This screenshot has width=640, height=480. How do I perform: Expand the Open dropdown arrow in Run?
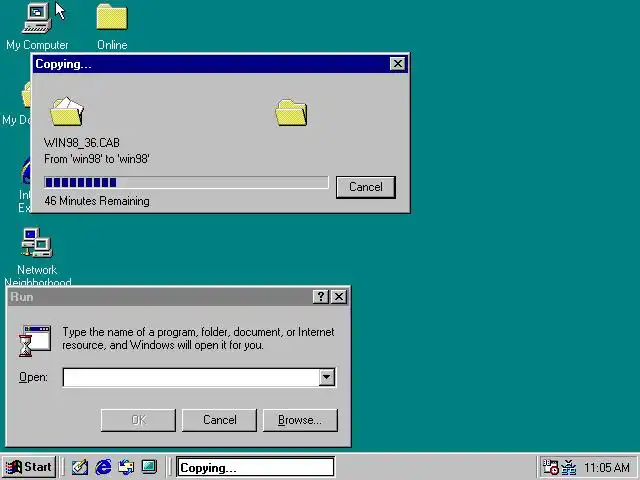(327, 377)
